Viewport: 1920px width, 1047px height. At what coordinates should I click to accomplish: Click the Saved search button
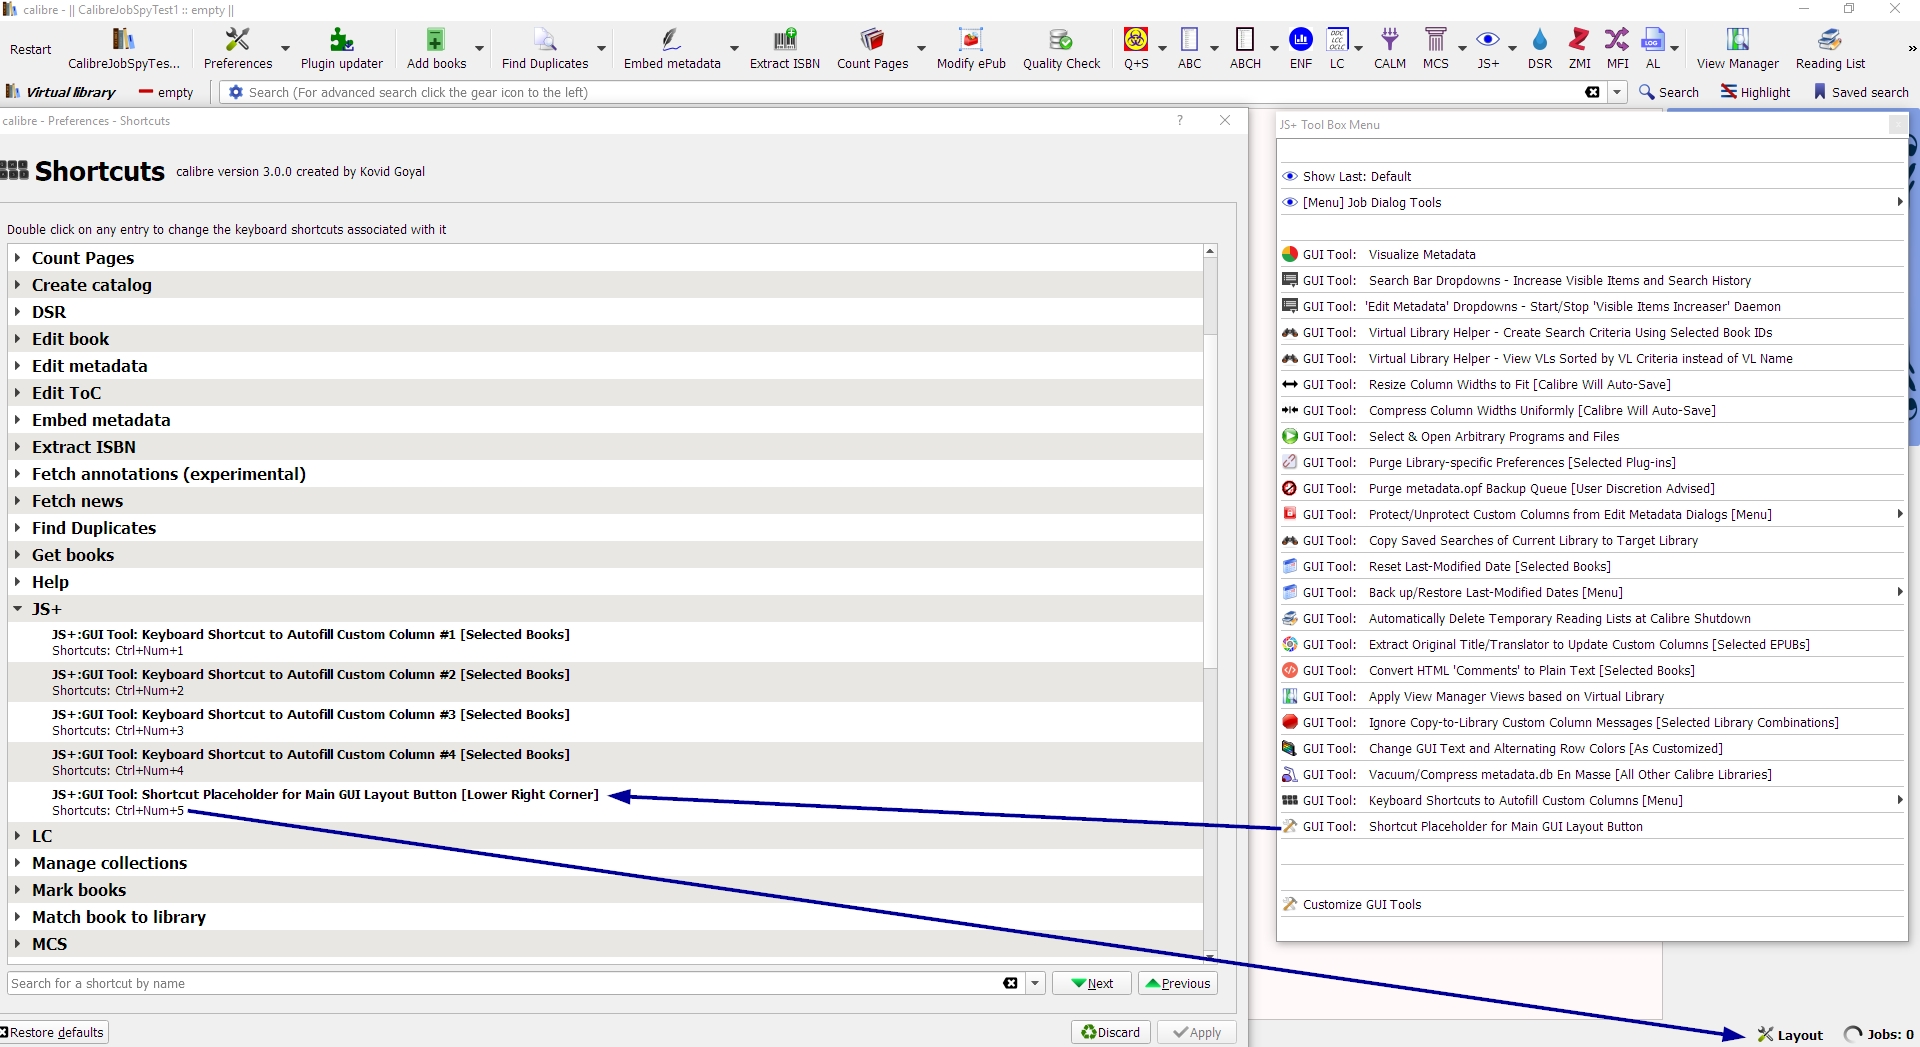click(x=1861, y=92)
